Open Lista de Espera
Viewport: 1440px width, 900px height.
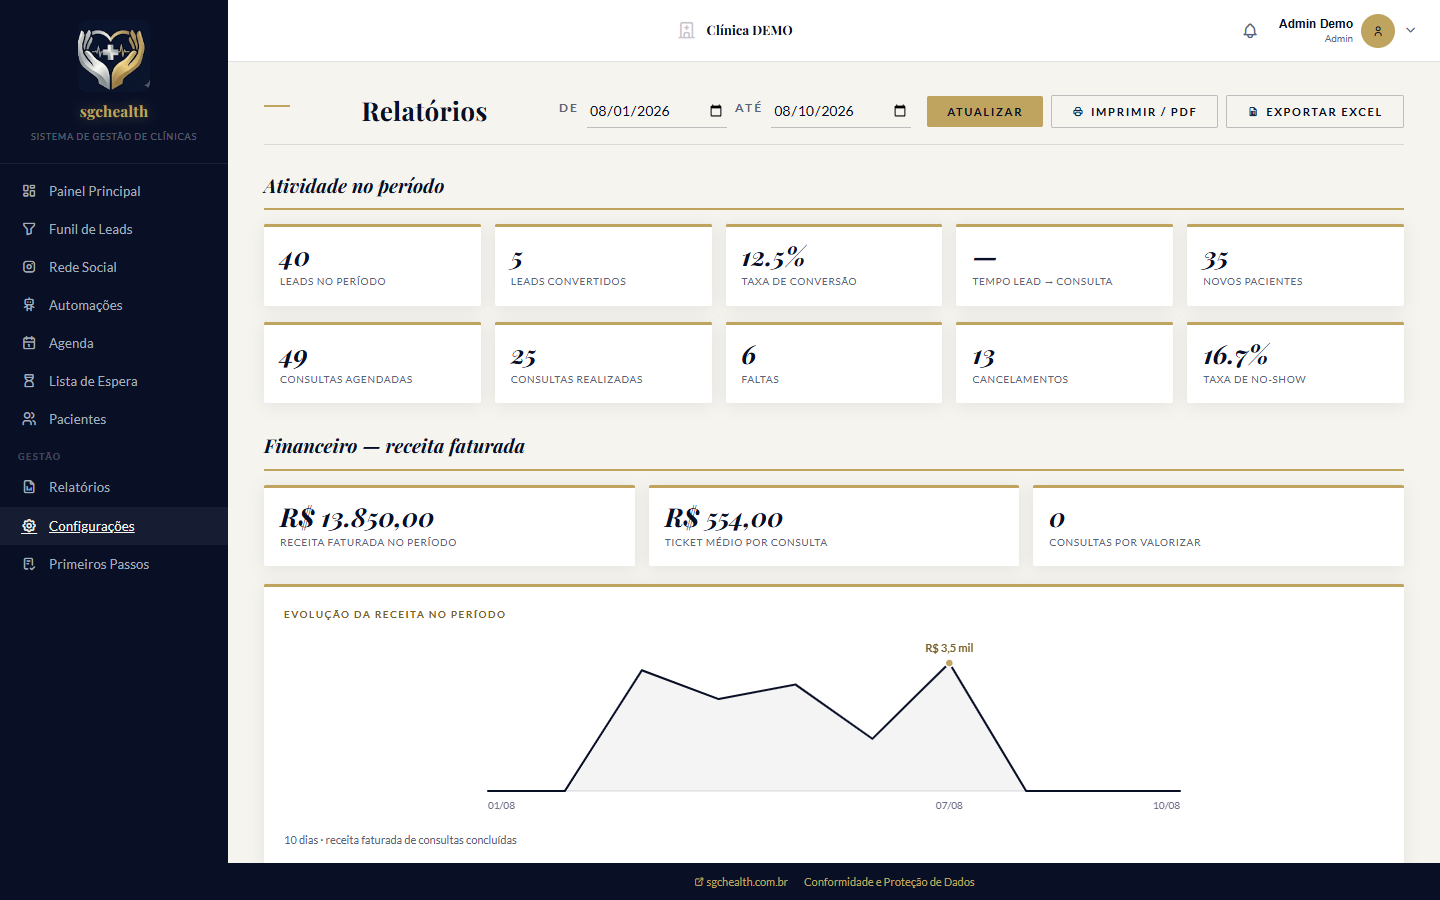(114, 381)
